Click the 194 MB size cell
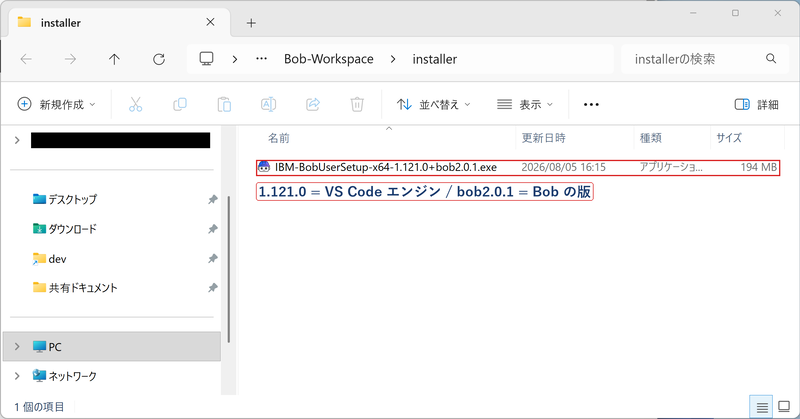The width and height of the screenshot is (800, 419). tap(759, 167)
